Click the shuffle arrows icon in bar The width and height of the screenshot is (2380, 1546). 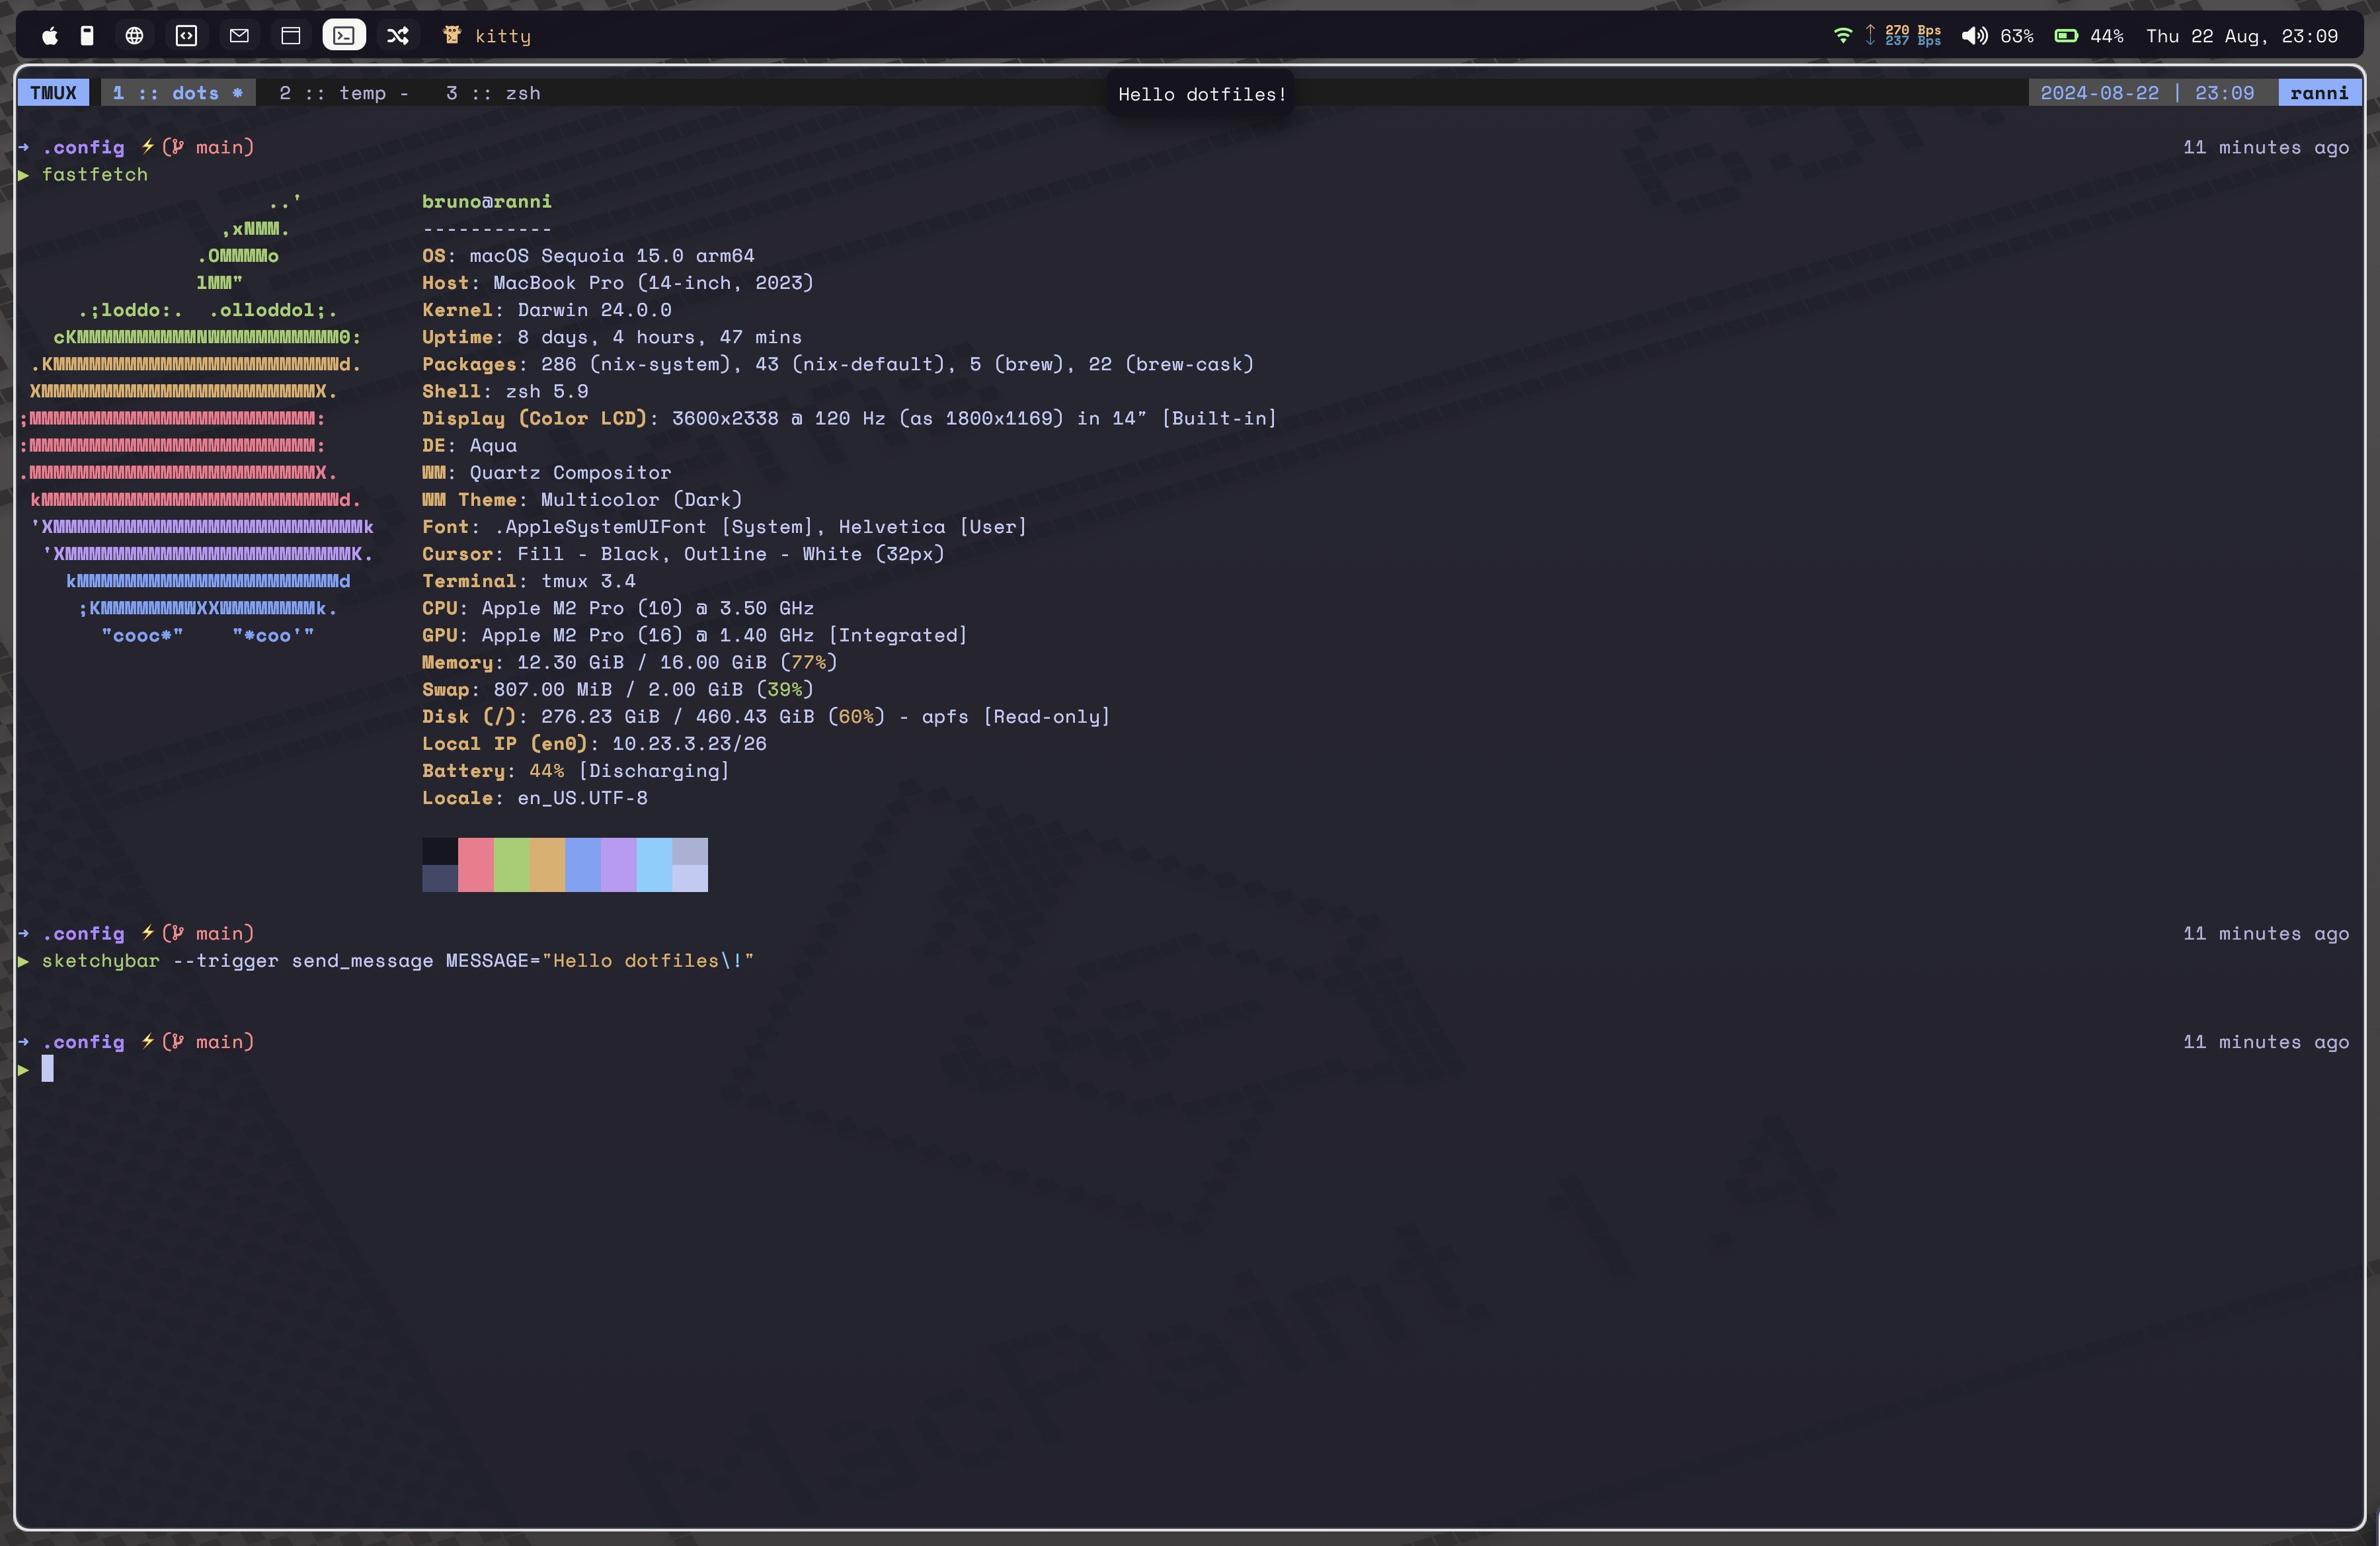pyautogui.click(x=398, y=36)
